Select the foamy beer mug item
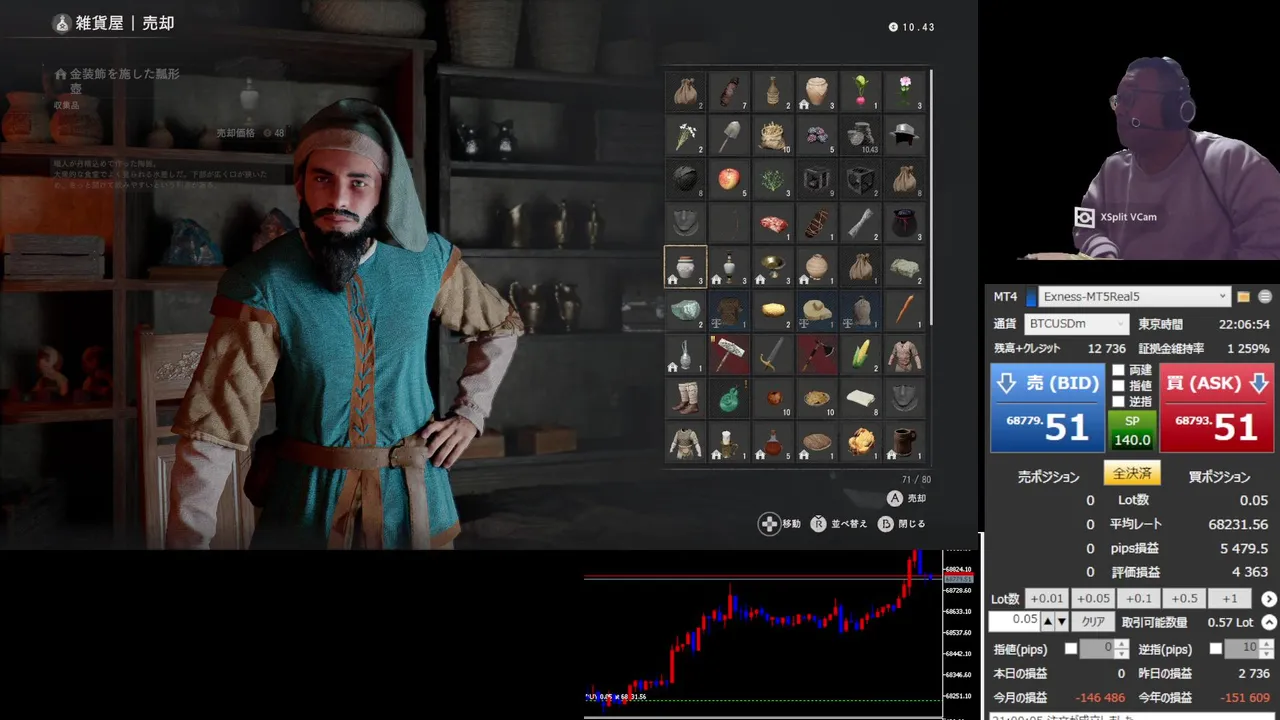 (x=729, y=443)
